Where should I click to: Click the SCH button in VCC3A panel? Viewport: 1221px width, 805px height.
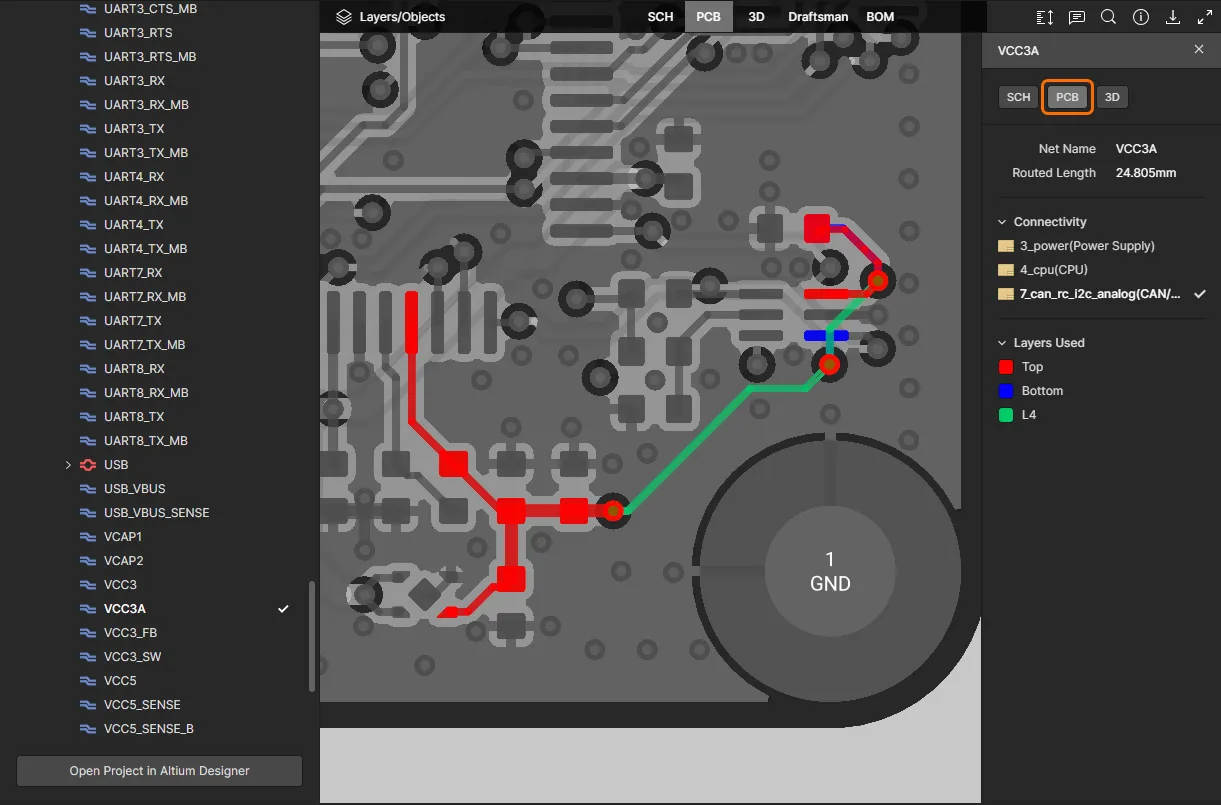[x=1018, y=97]
